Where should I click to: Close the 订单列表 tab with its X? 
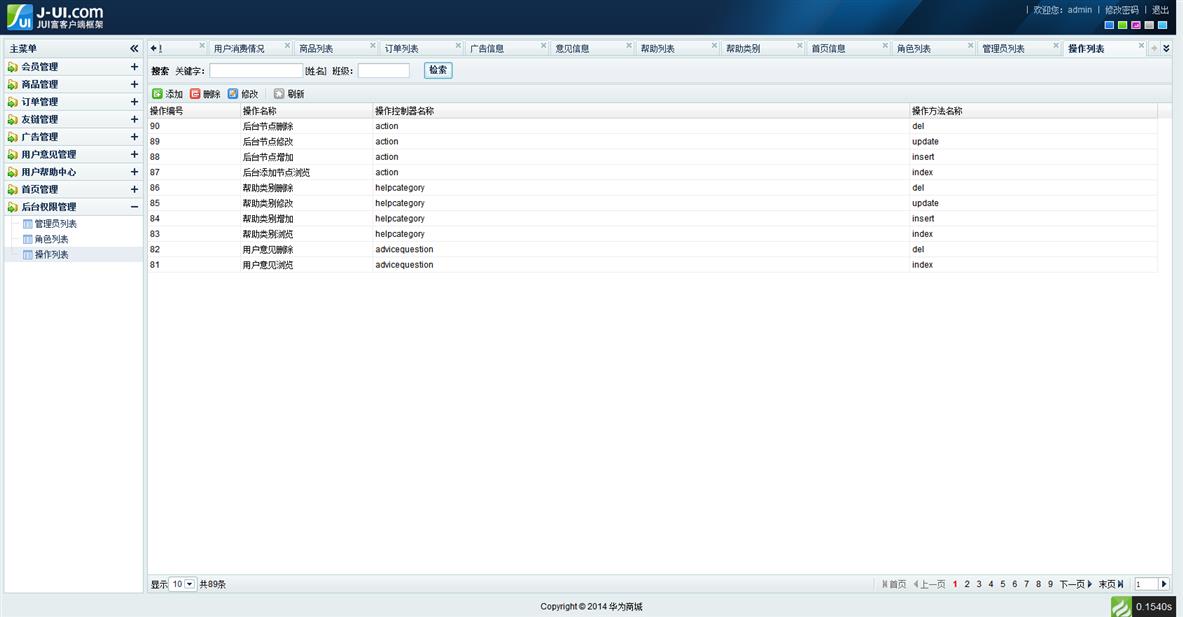point(458,45)
